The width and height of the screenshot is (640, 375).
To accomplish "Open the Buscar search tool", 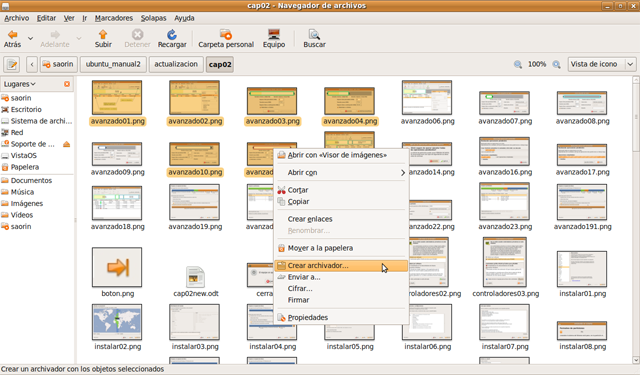I will [x=314, y=35].
